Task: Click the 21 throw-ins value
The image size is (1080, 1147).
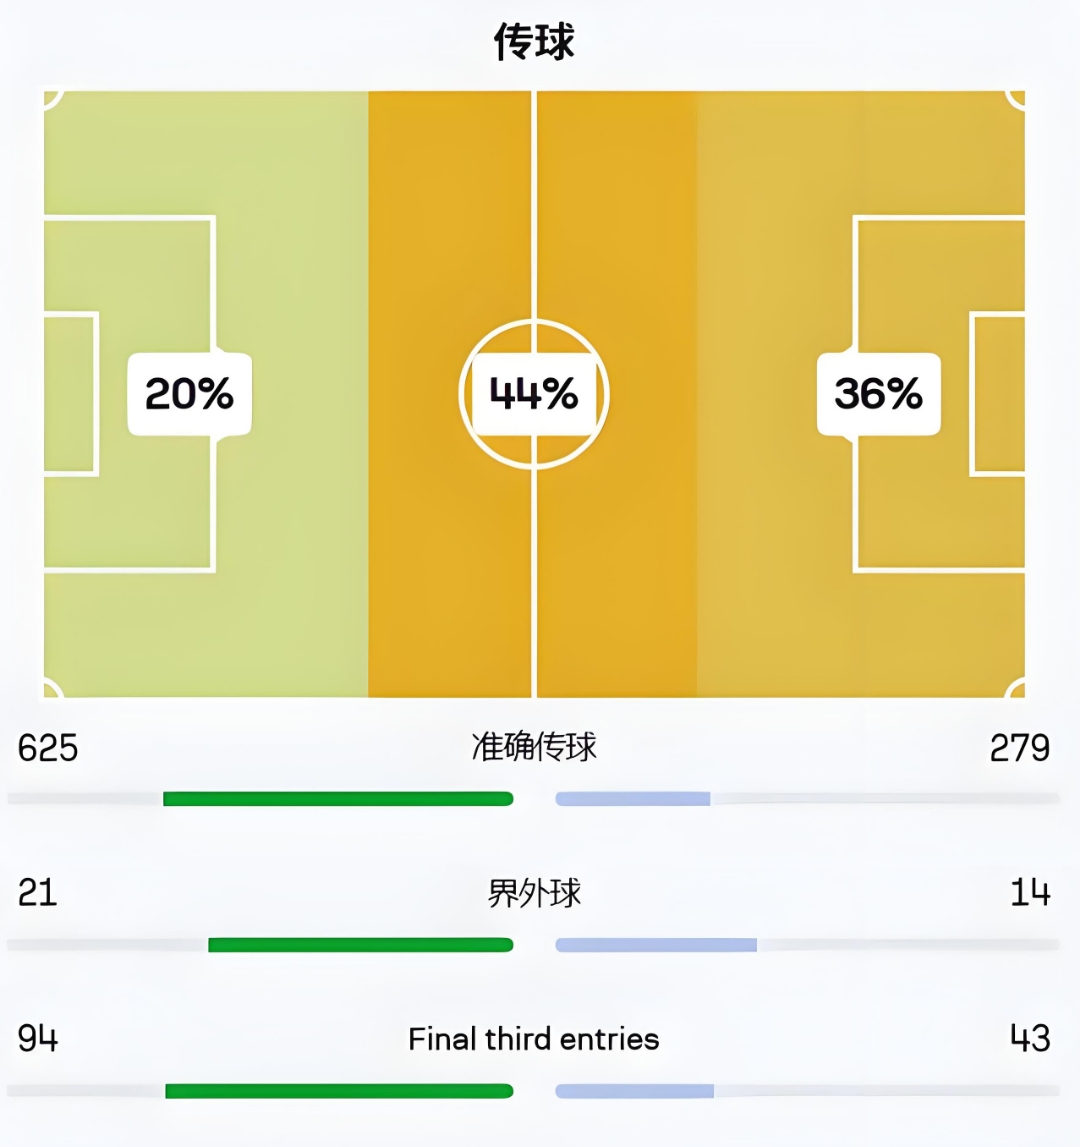Action: [x=37, y=893]
